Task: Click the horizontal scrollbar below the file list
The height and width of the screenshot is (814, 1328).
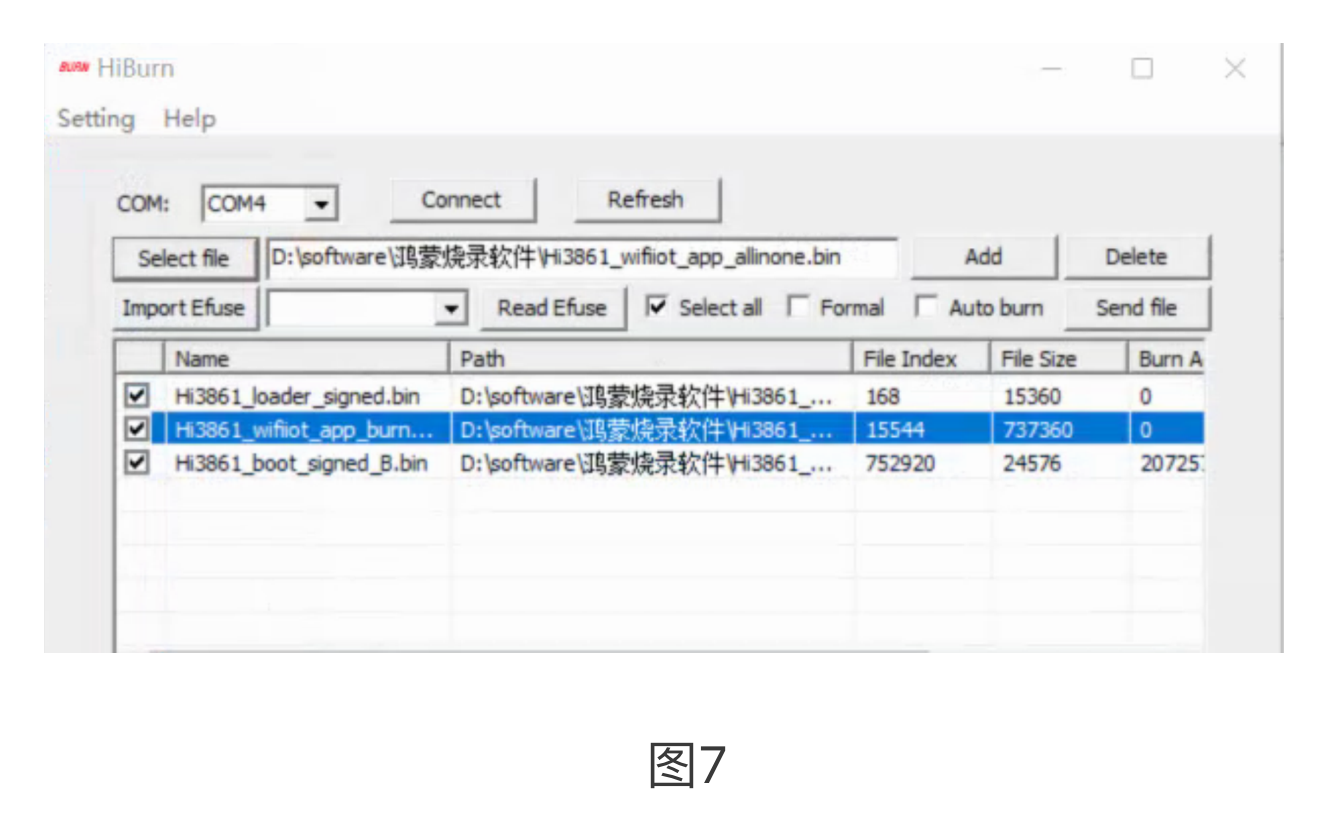Action: point(540,650)
